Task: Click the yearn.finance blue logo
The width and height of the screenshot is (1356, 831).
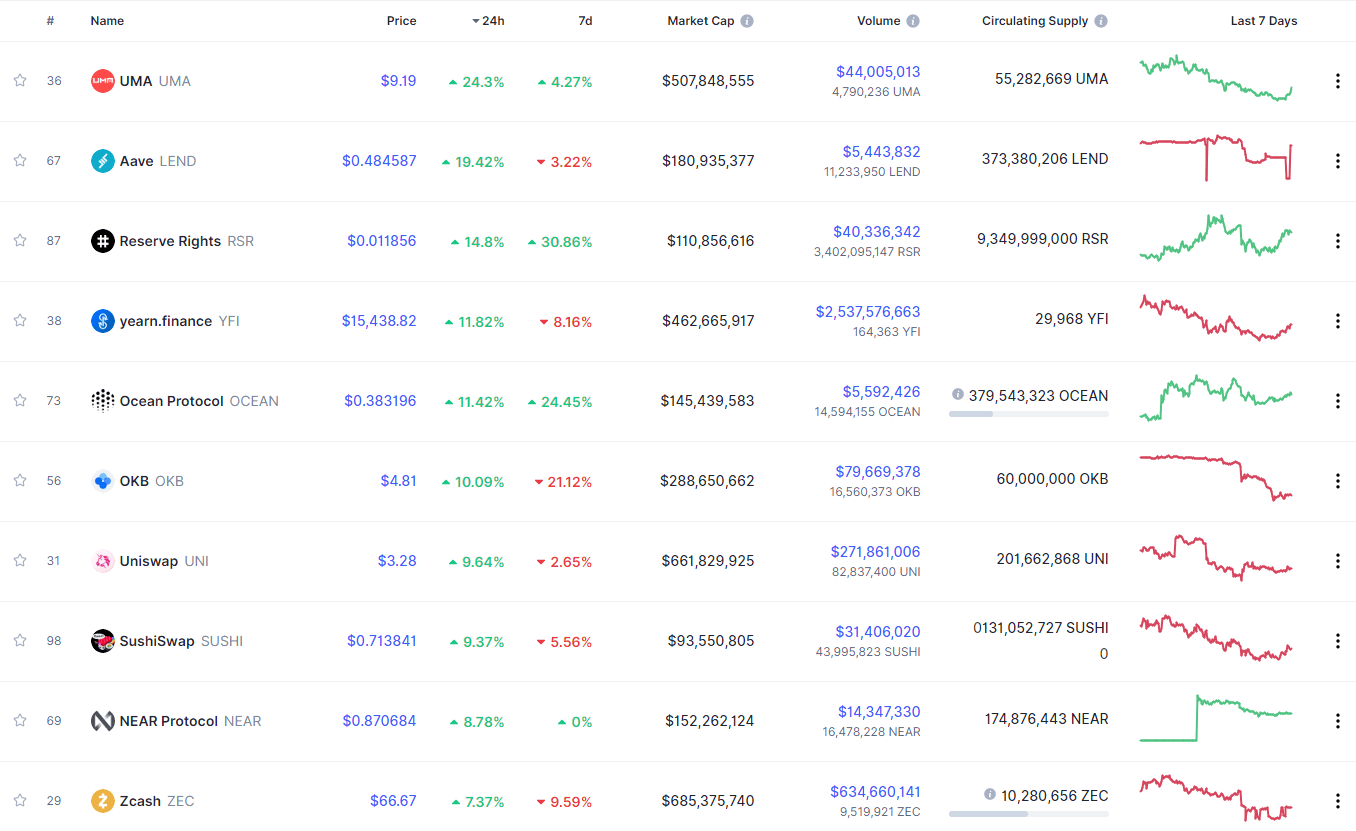Action: (x=102, y=321)
